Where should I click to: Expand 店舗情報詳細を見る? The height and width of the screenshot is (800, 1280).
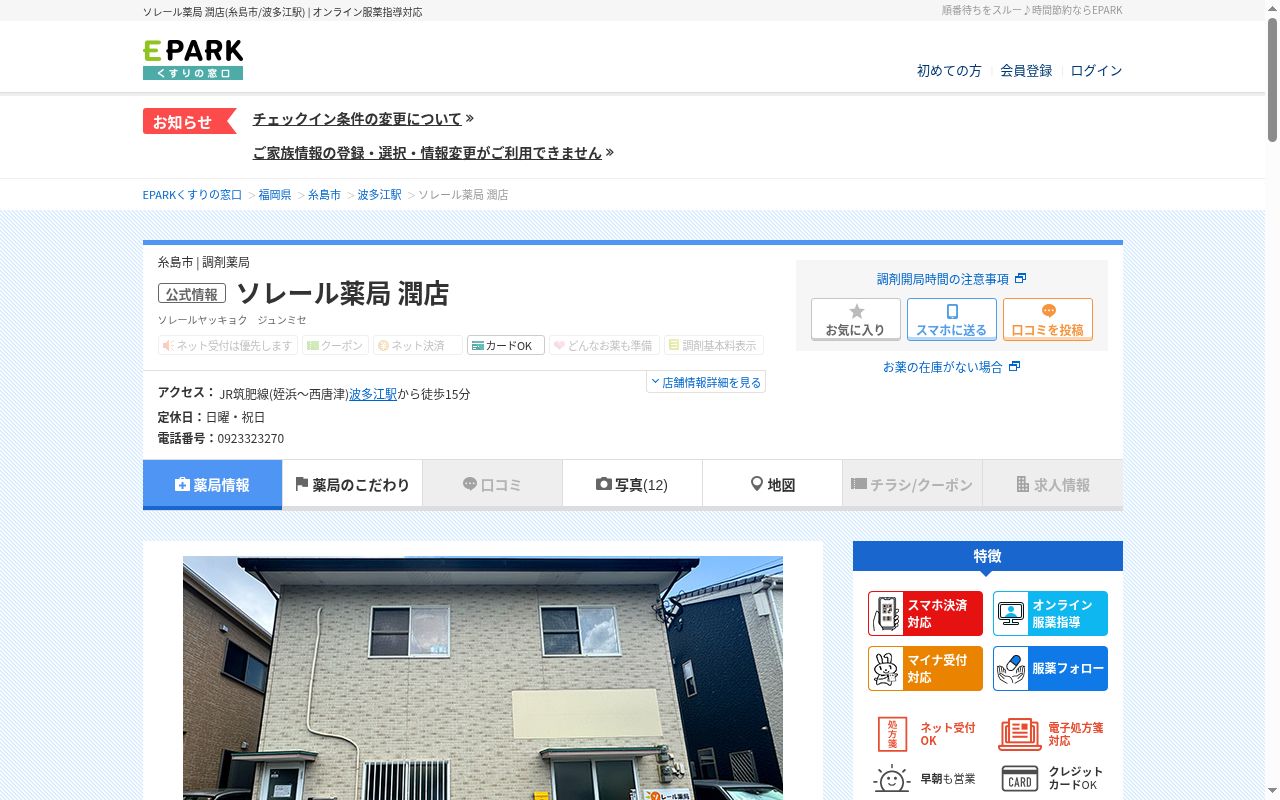tap(706, 382)
